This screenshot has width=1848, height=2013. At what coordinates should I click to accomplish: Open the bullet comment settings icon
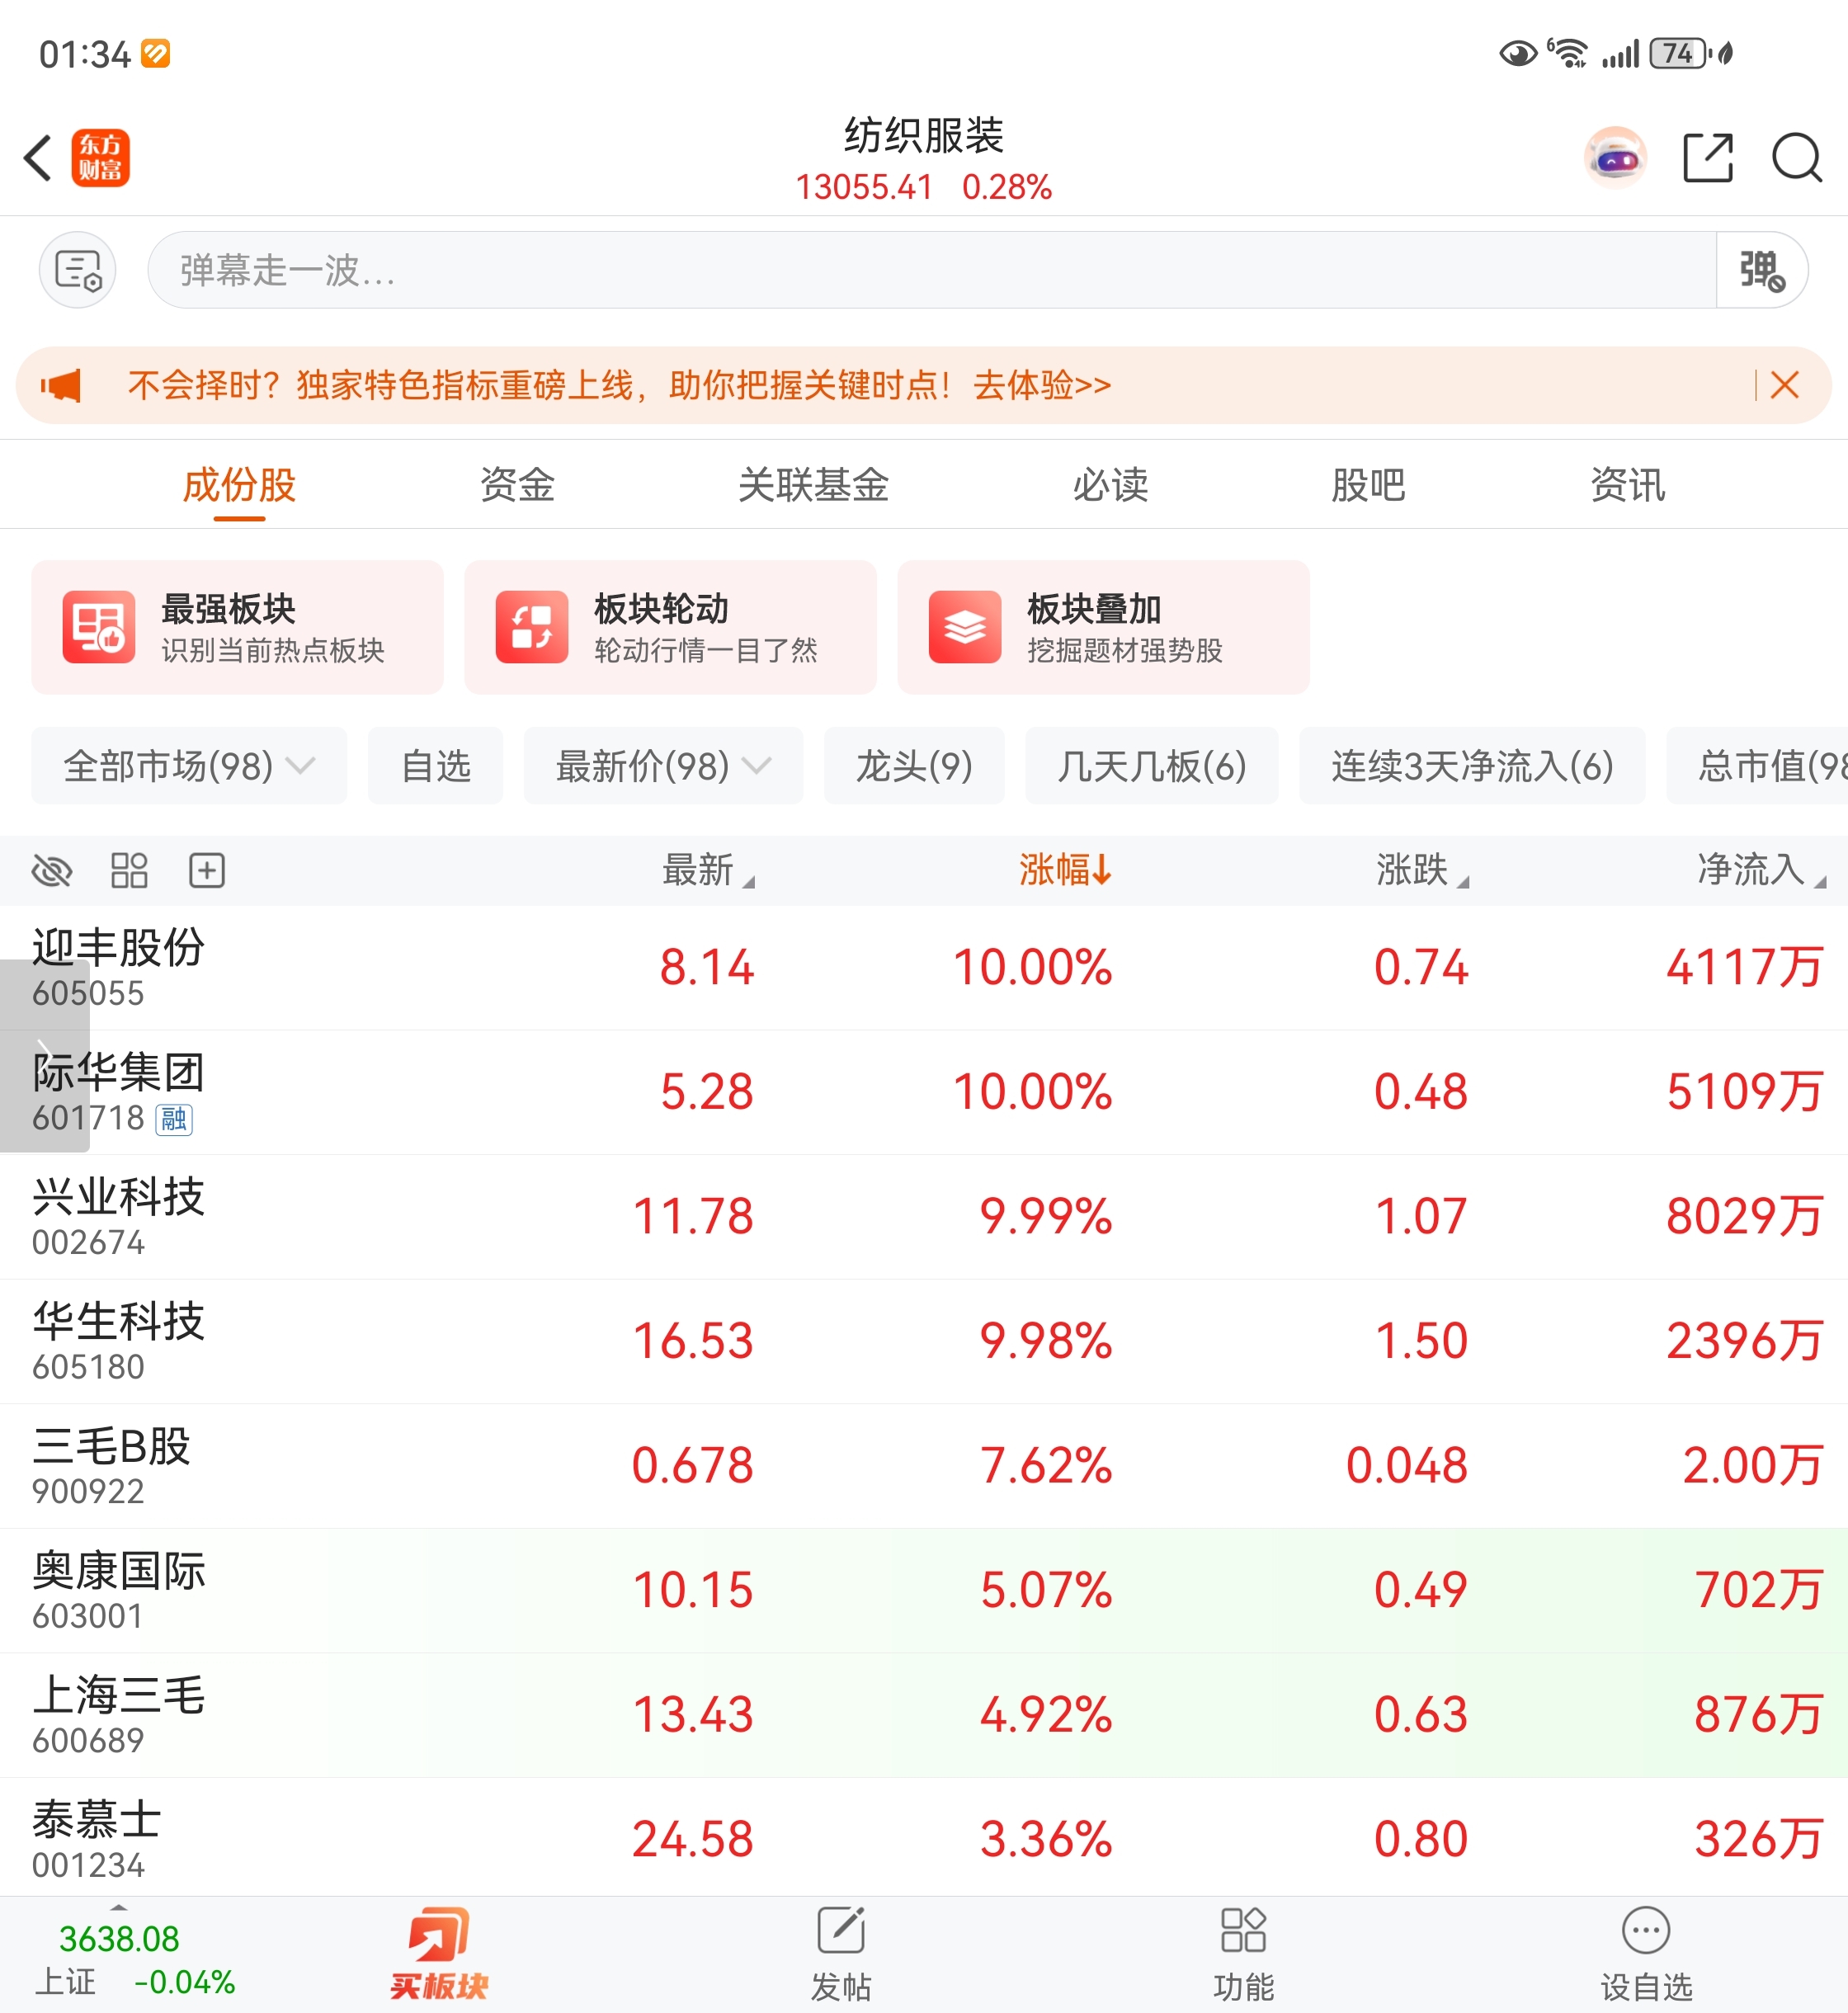coord(78,270)
